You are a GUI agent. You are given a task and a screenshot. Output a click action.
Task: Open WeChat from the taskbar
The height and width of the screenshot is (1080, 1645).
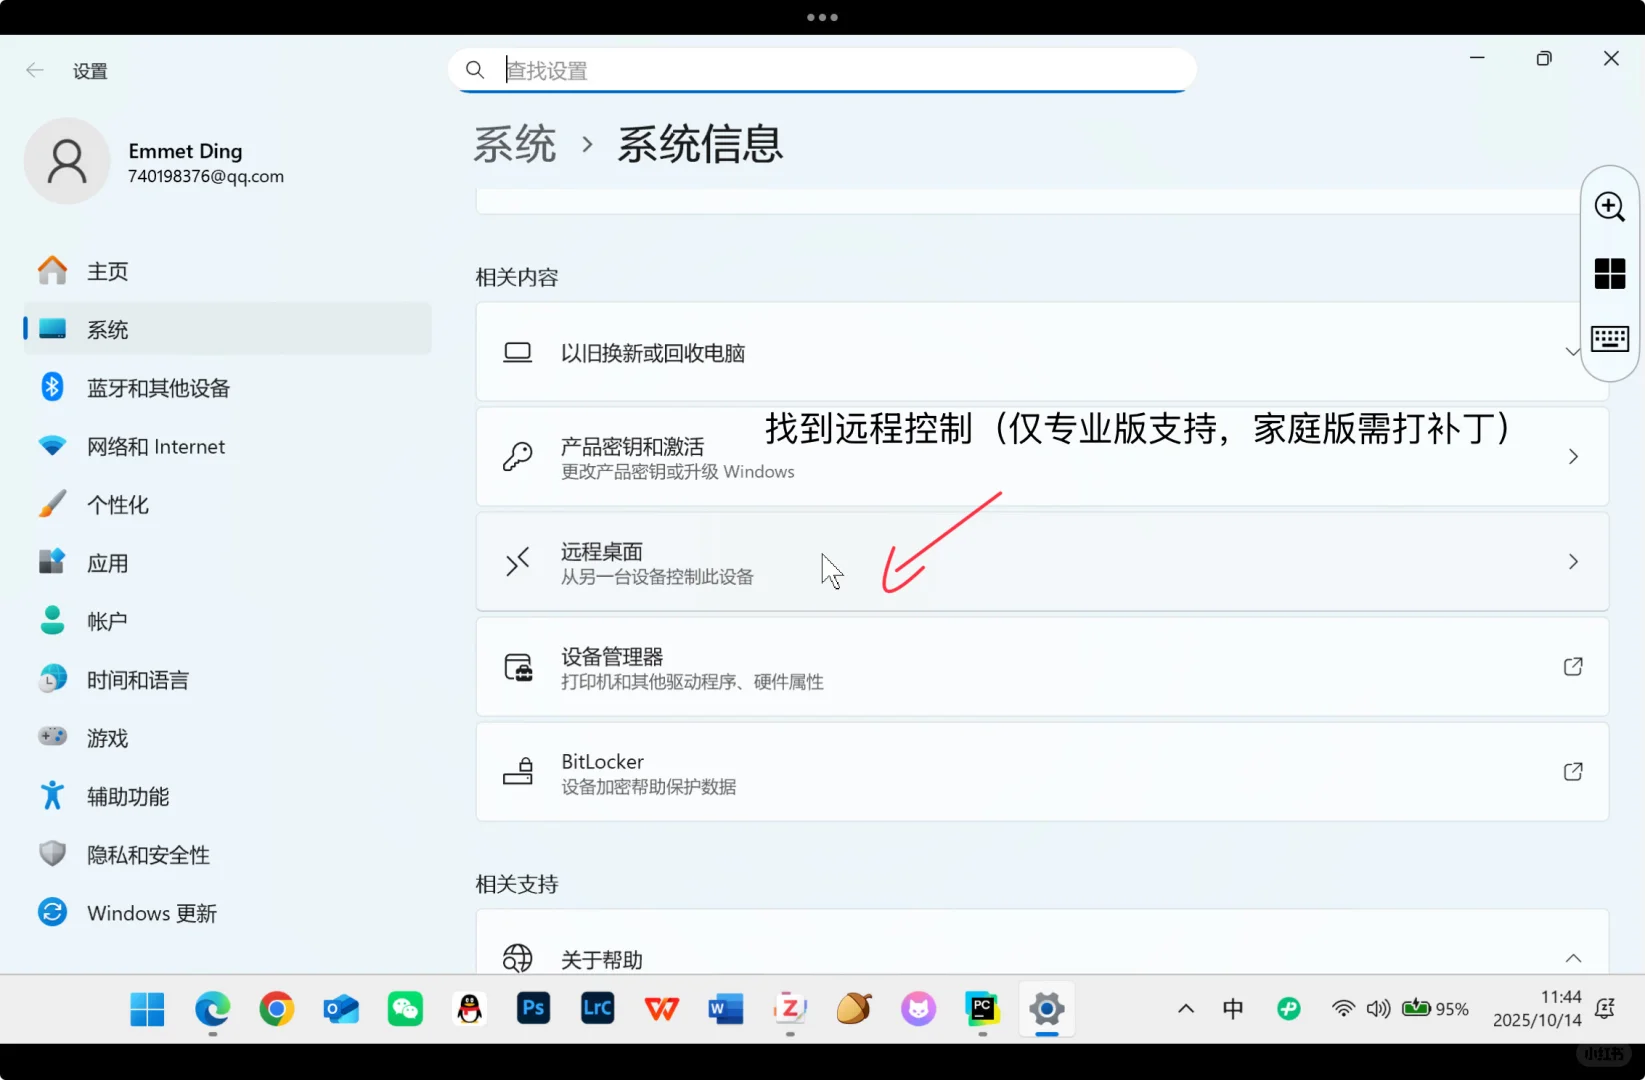(x=405, y=1009)
